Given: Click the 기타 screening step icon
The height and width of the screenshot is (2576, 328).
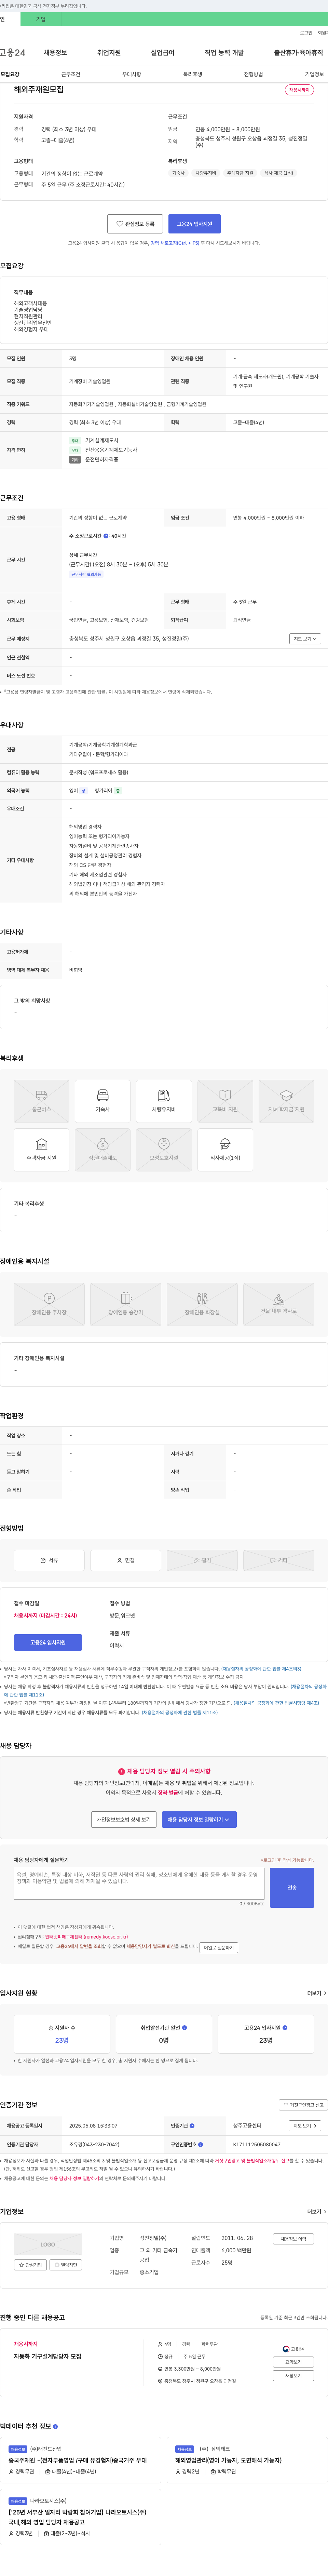Looking at the screenshot, I should tap(279, 1560).
